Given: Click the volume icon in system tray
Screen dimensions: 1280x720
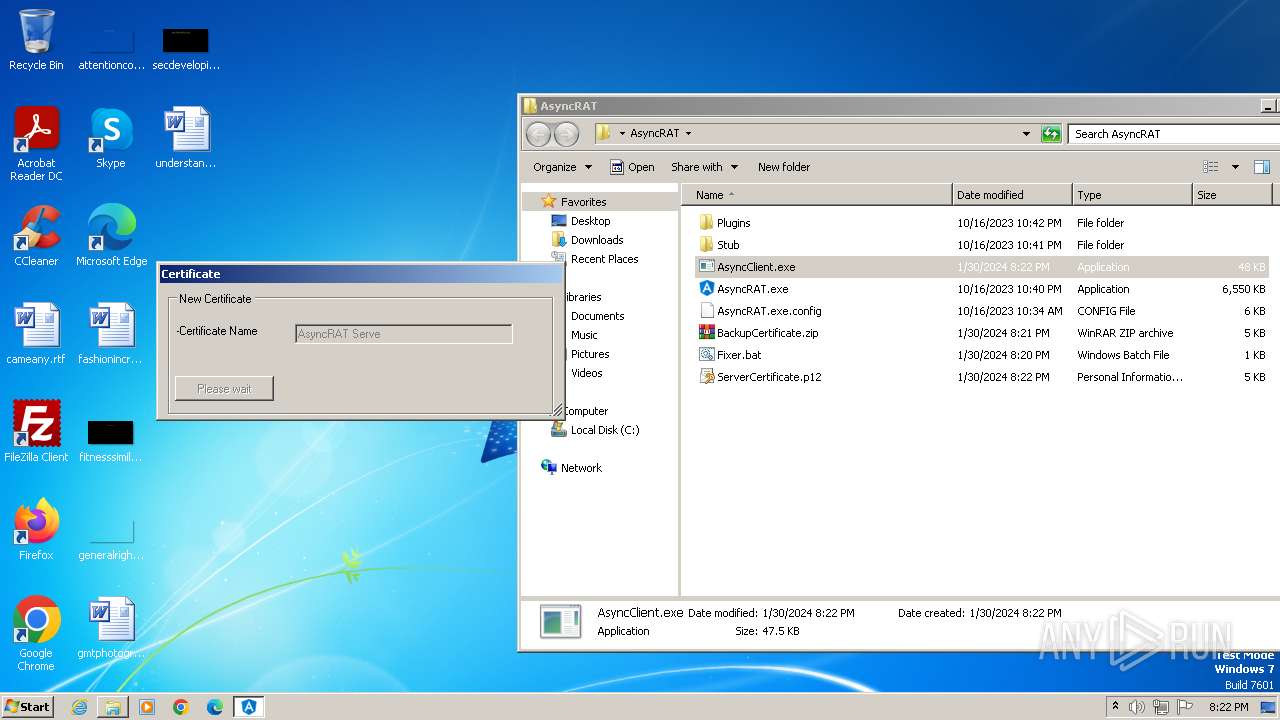Looking at the screenshot, I should point(1137,707).
